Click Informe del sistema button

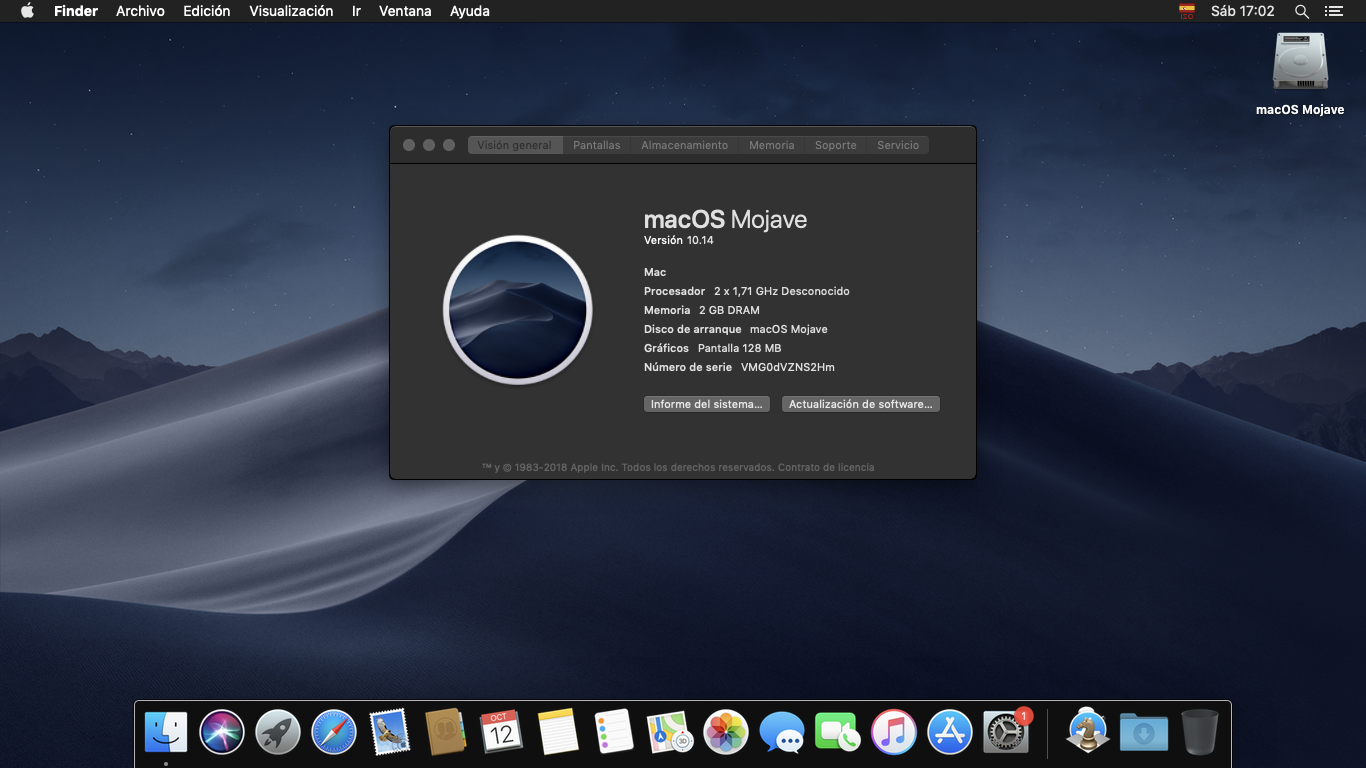point(707,404)
